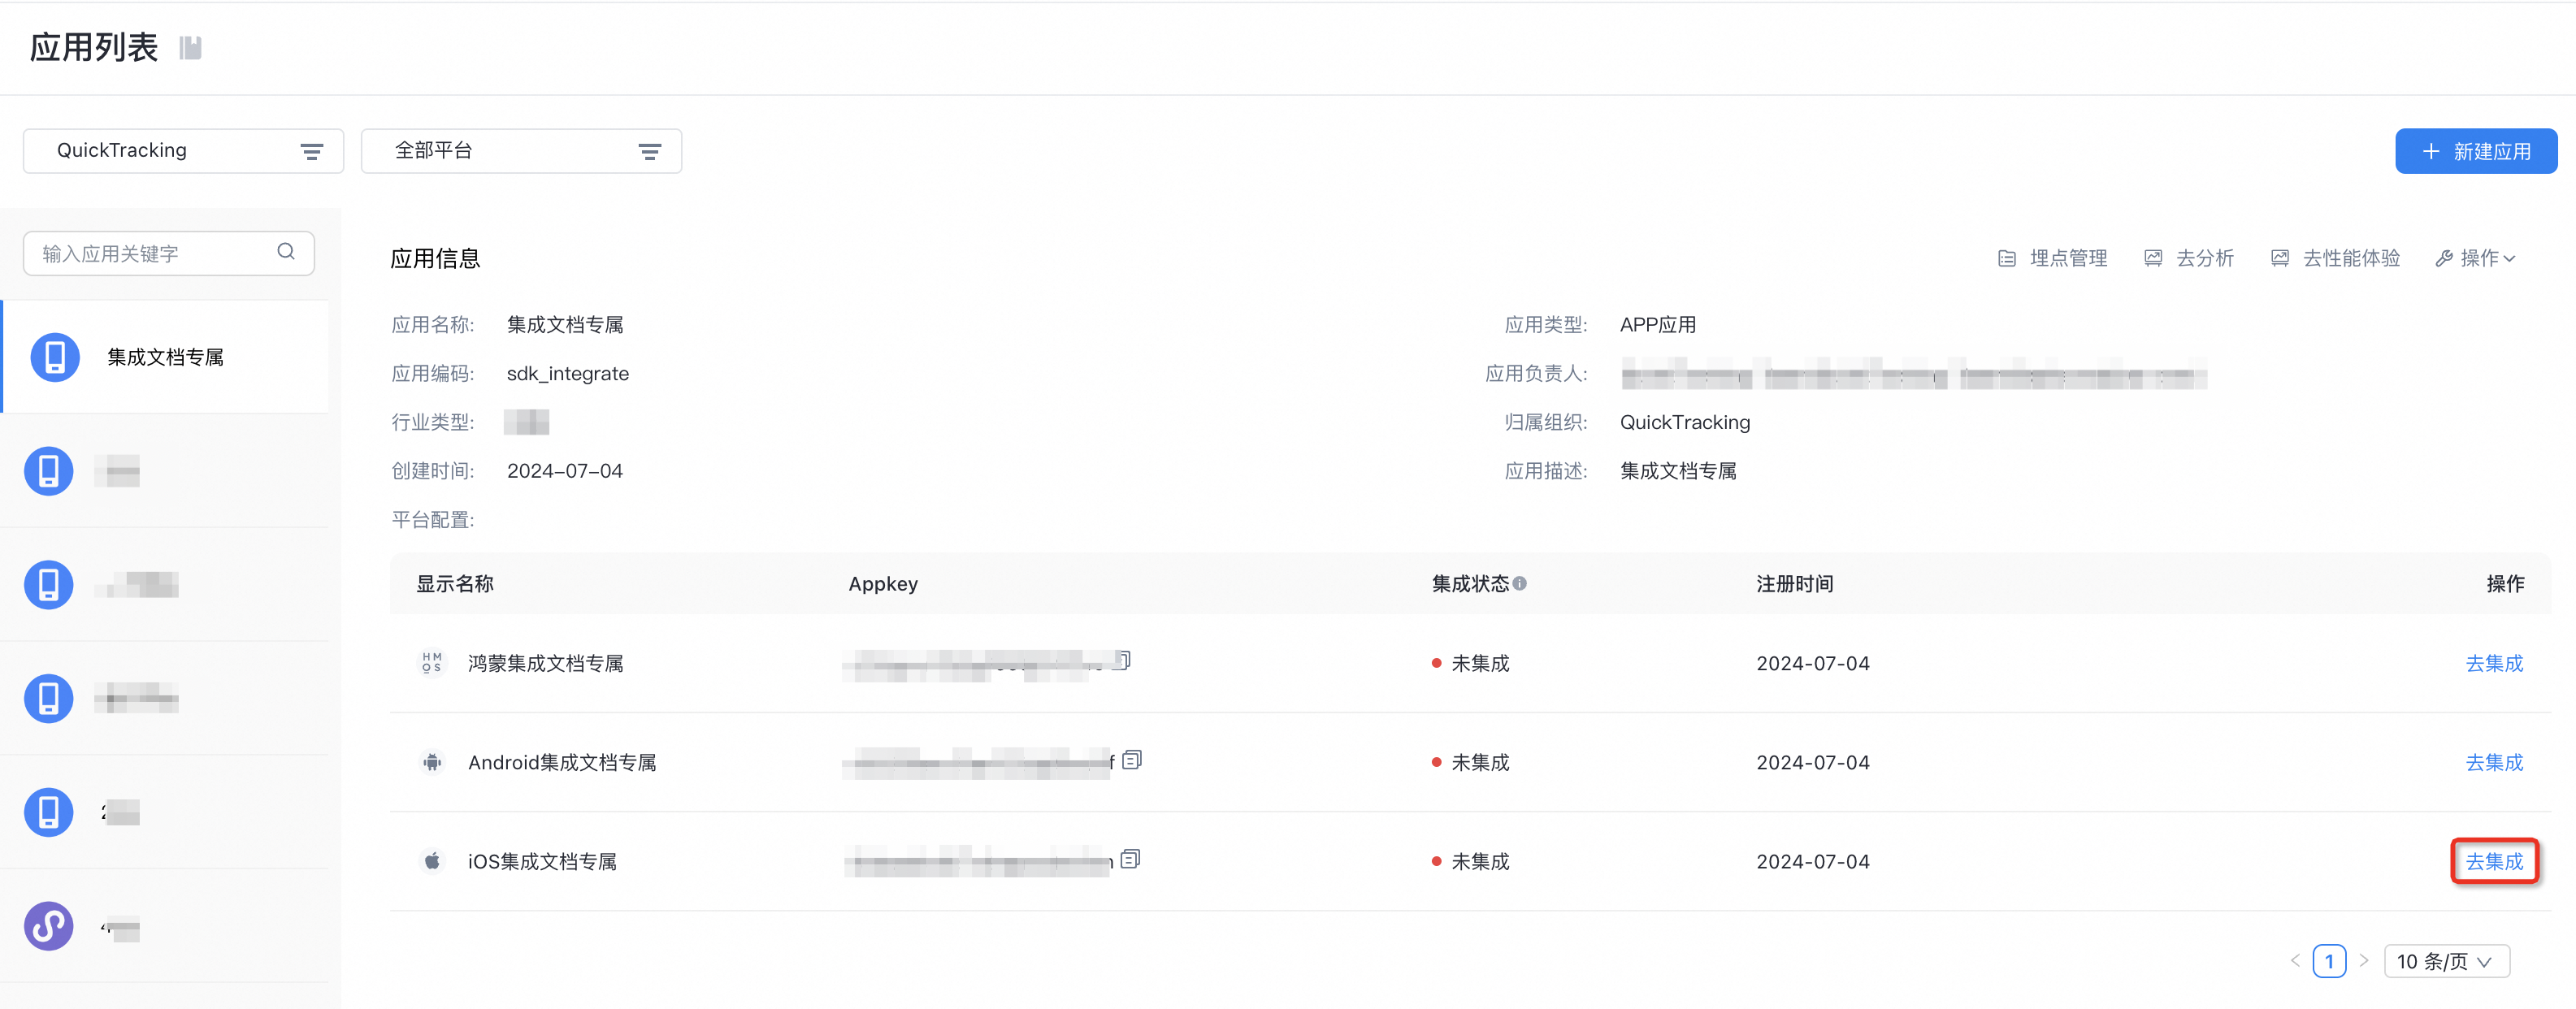Screen dimensions: 2576x1009
Task: Click the 去分析 chart icon
Action: (2153, 259)
